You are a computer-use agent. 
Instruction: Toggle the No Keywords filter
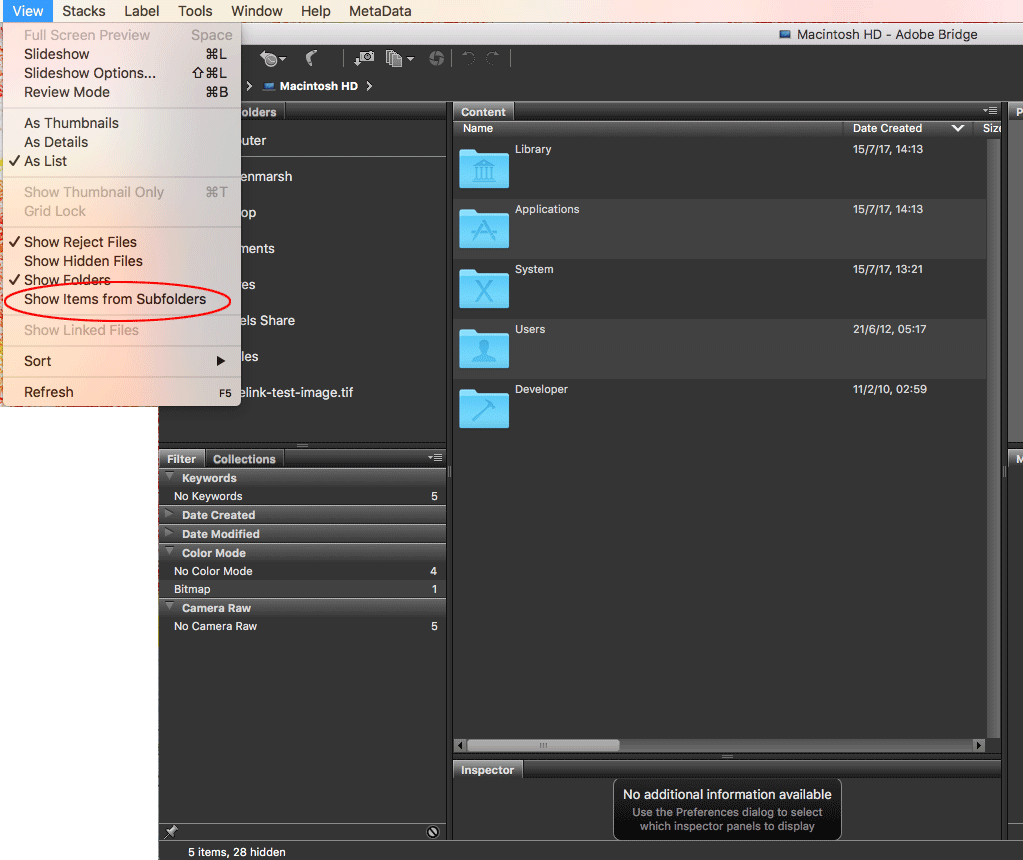click(x=303, y=496)
